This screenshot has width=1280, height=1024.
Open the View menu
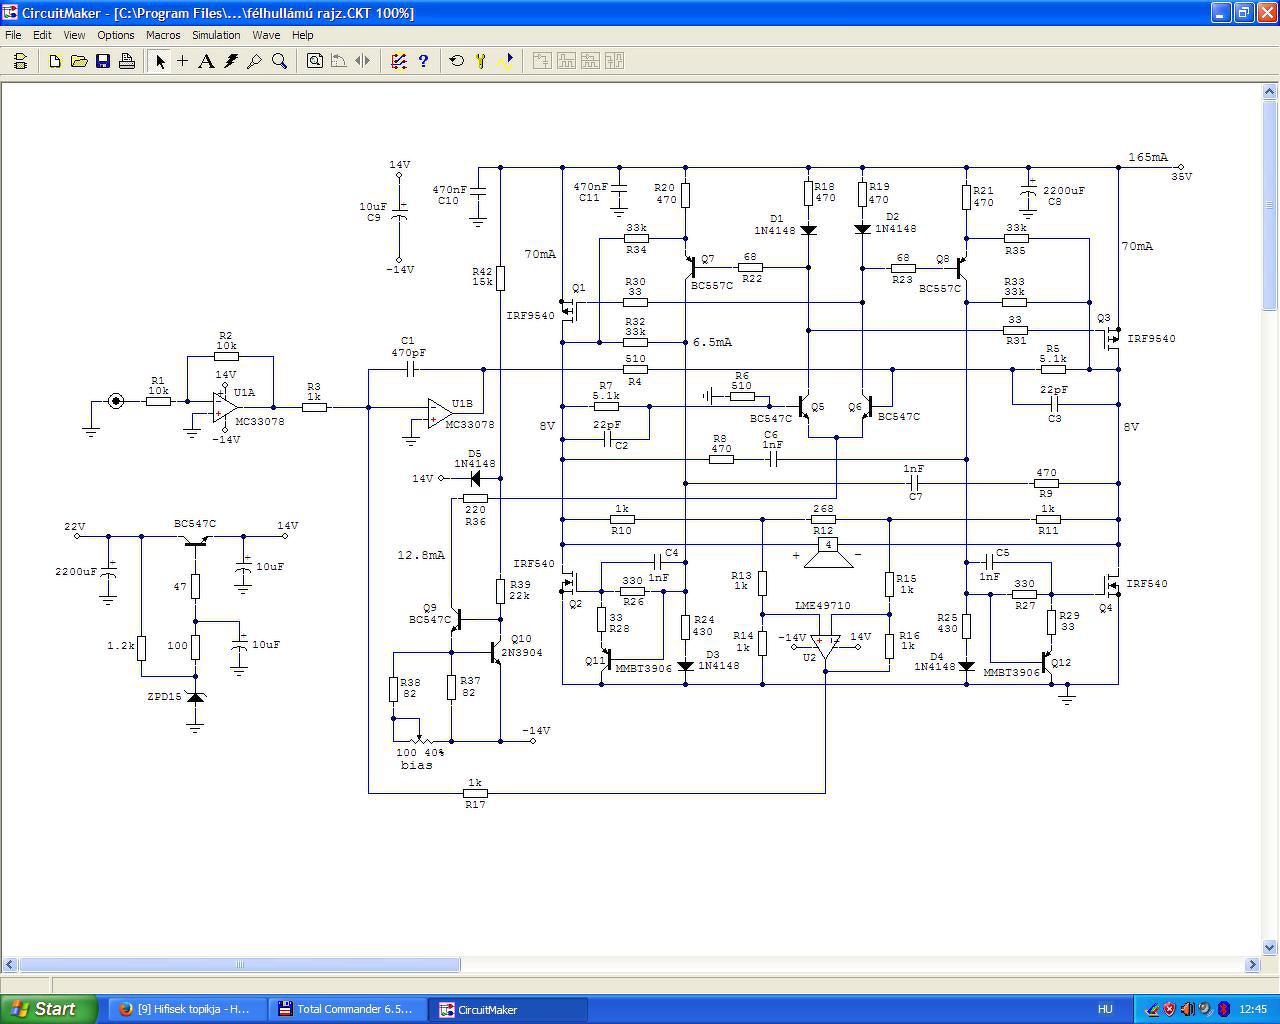pyautogui.click(x=74, y=35)
